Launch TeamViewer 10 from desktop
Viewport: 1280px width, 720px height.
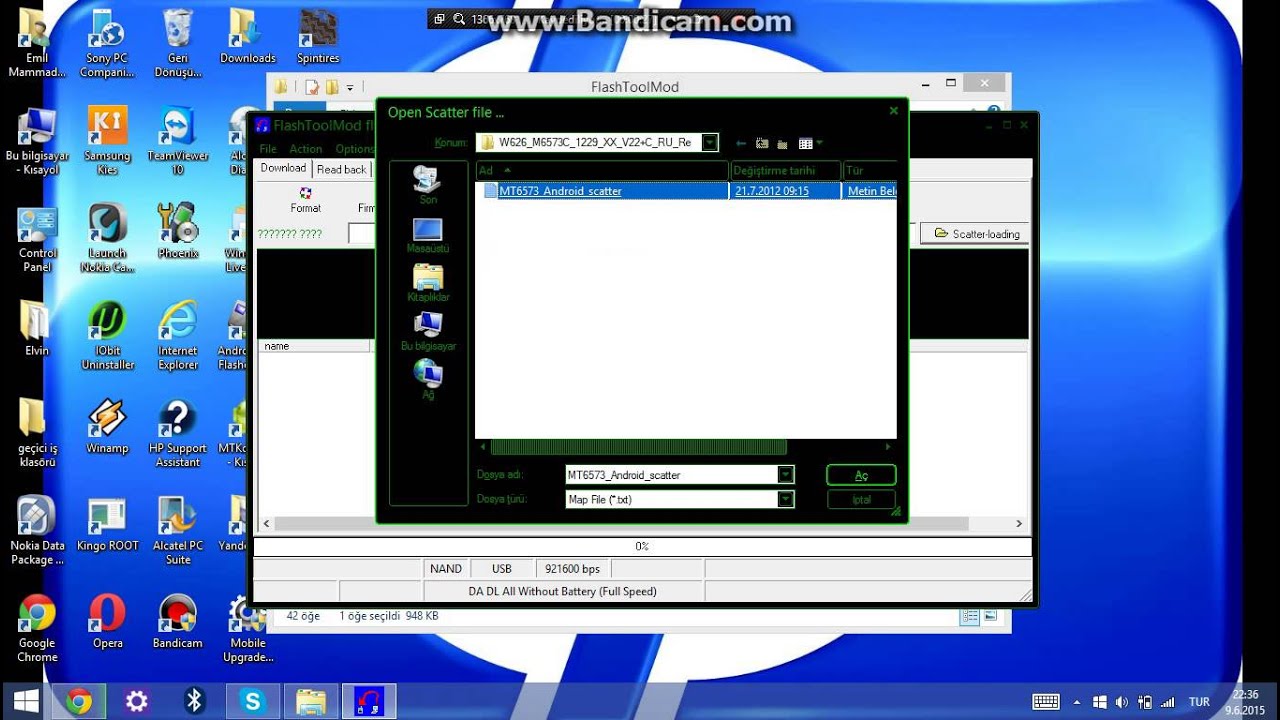click(x=178, y=142)
